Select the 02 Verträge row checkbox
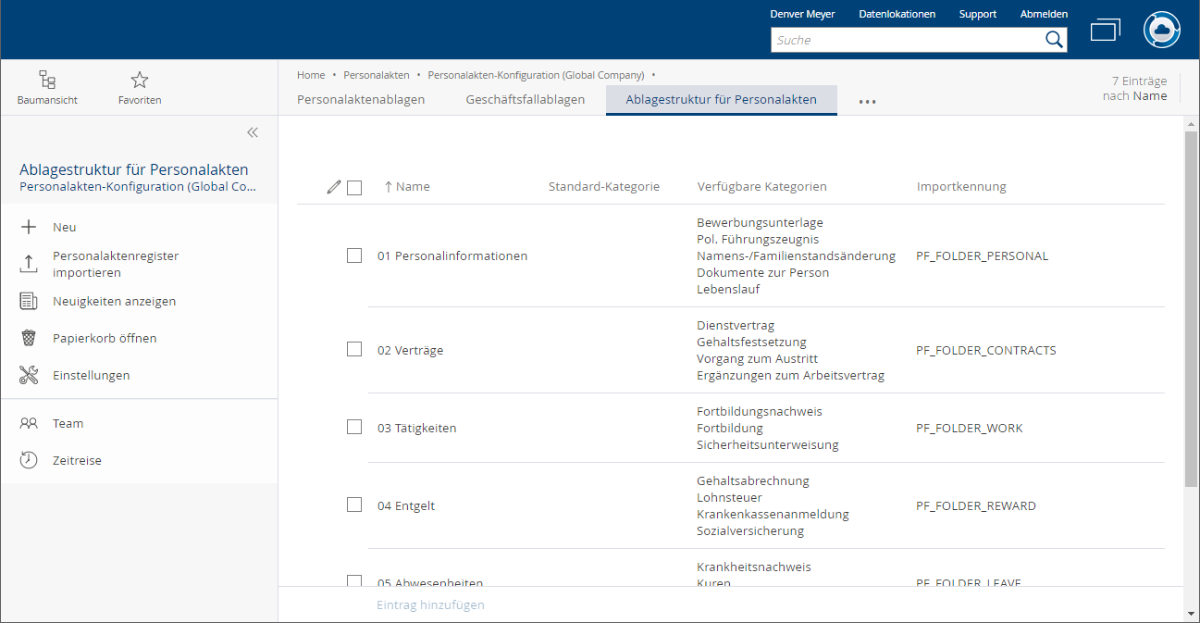The image size is (1200, 623). click(x=354, y=350)
